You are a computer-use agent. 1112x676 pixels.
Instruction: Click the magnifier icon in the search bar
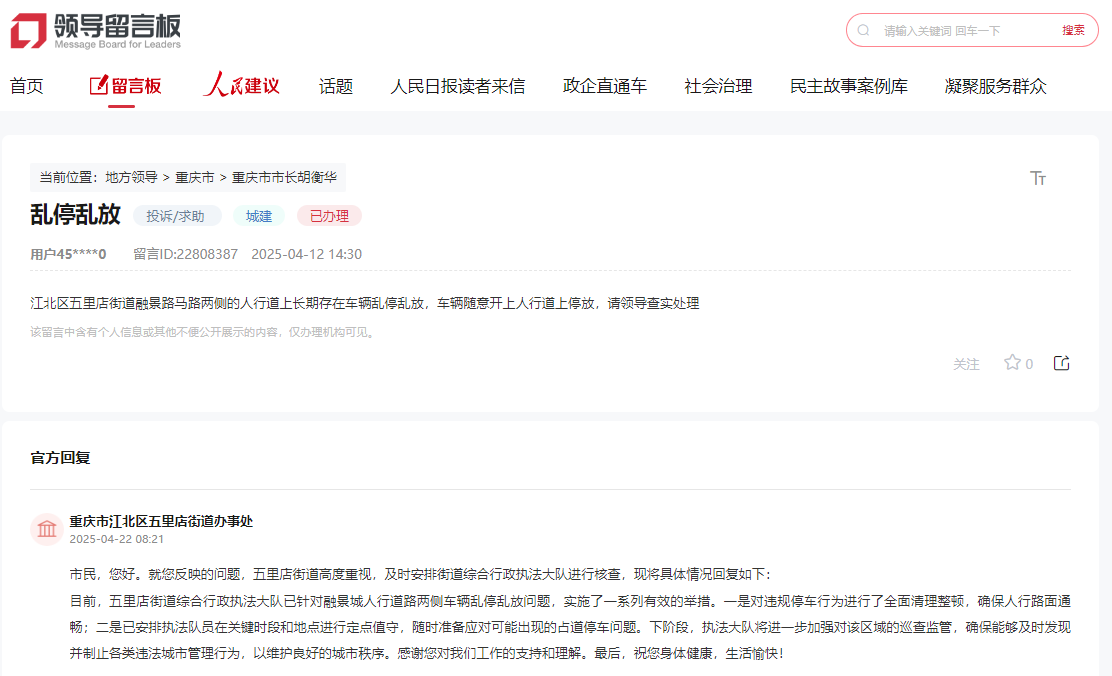pyautogui.click(x=862, y=30)
